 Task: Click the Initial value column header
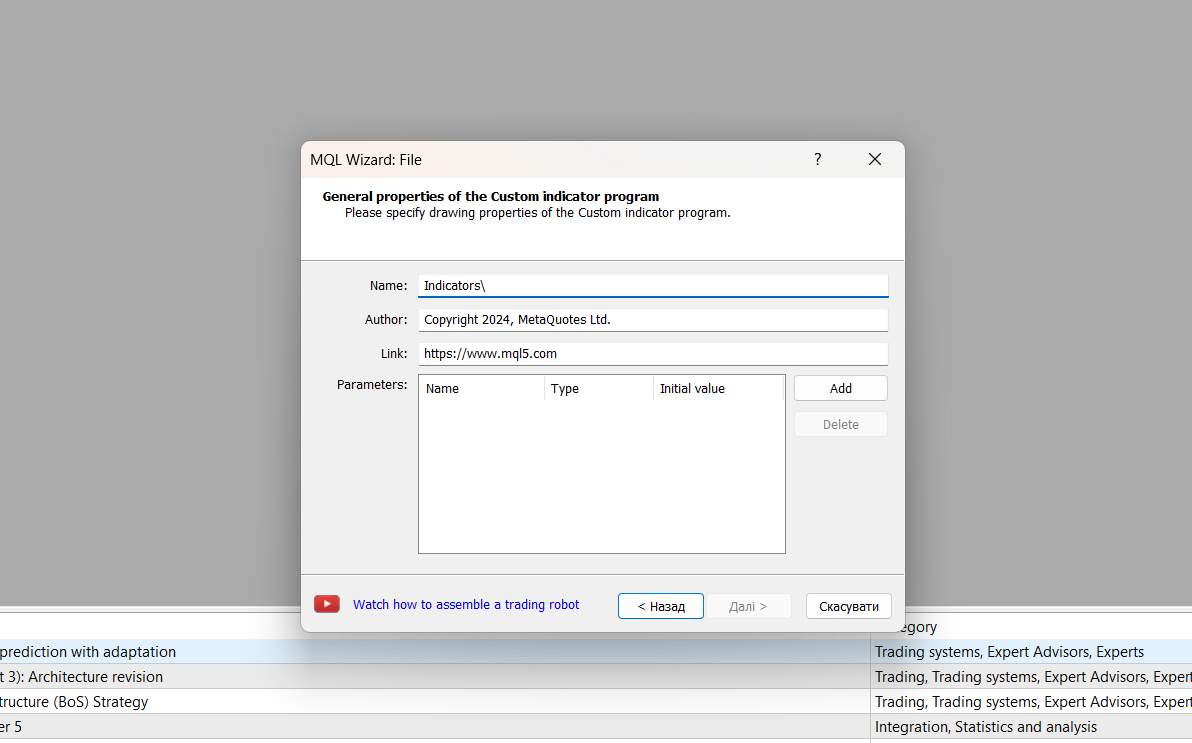718,389
